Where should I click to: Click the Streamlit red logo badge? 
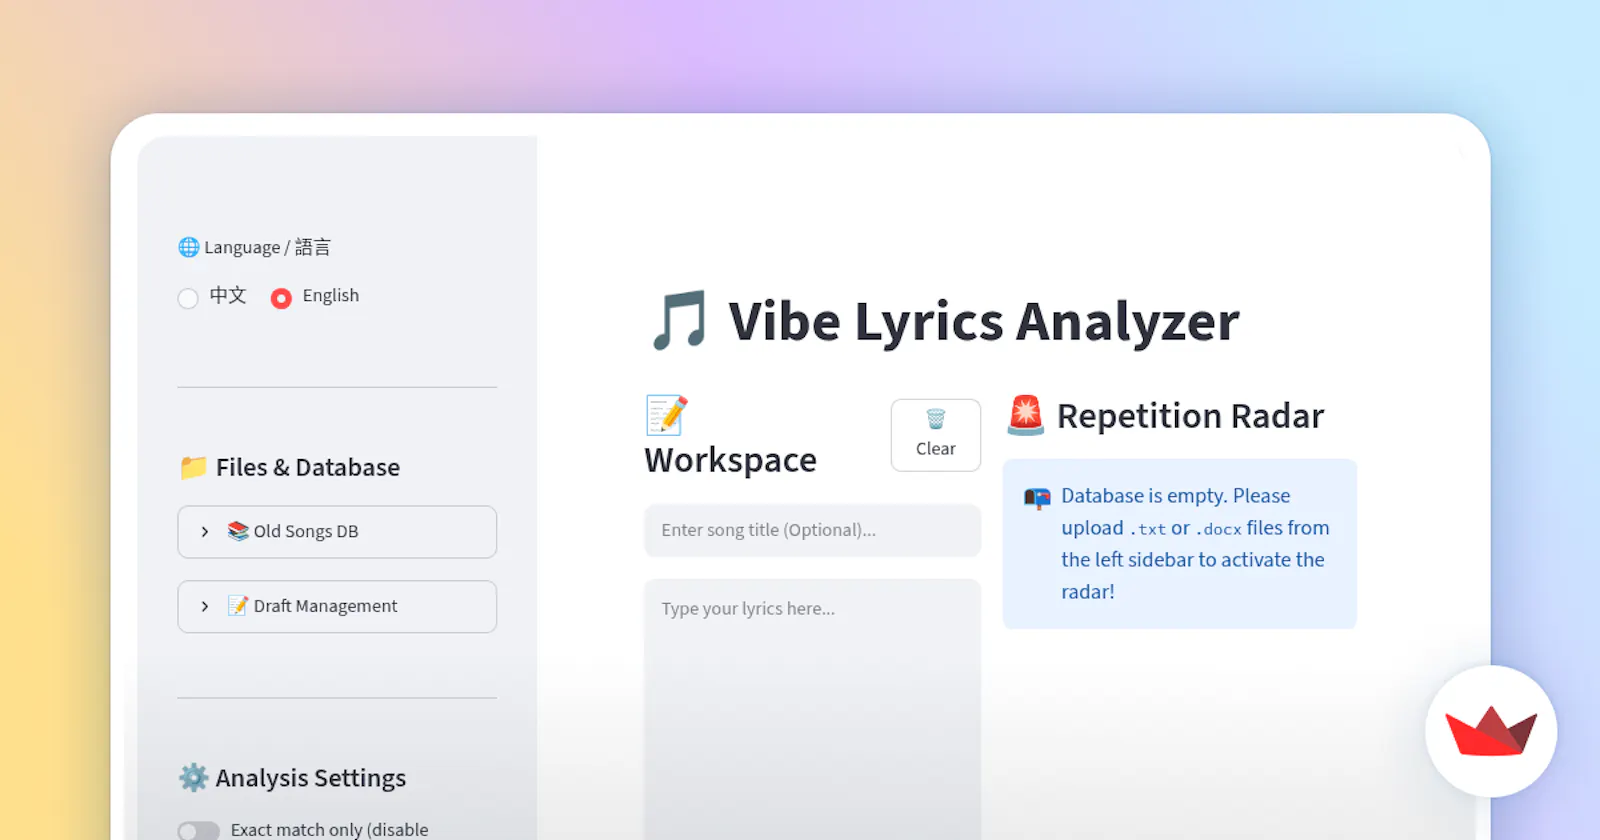pos(1491,731)
